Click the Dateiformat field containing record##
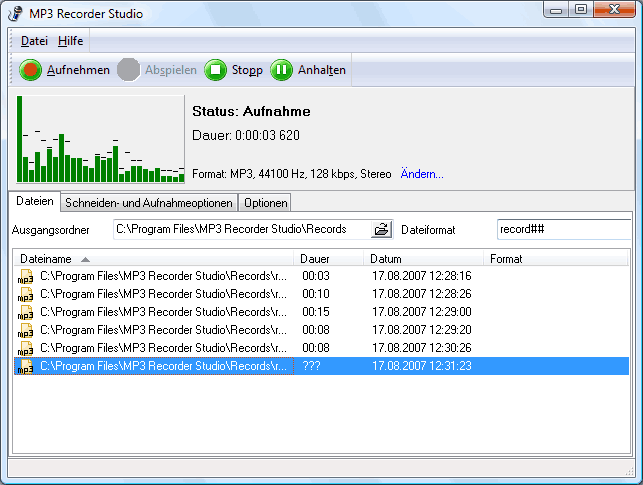This screenshot has width=643, height=485. click(564, 229)
